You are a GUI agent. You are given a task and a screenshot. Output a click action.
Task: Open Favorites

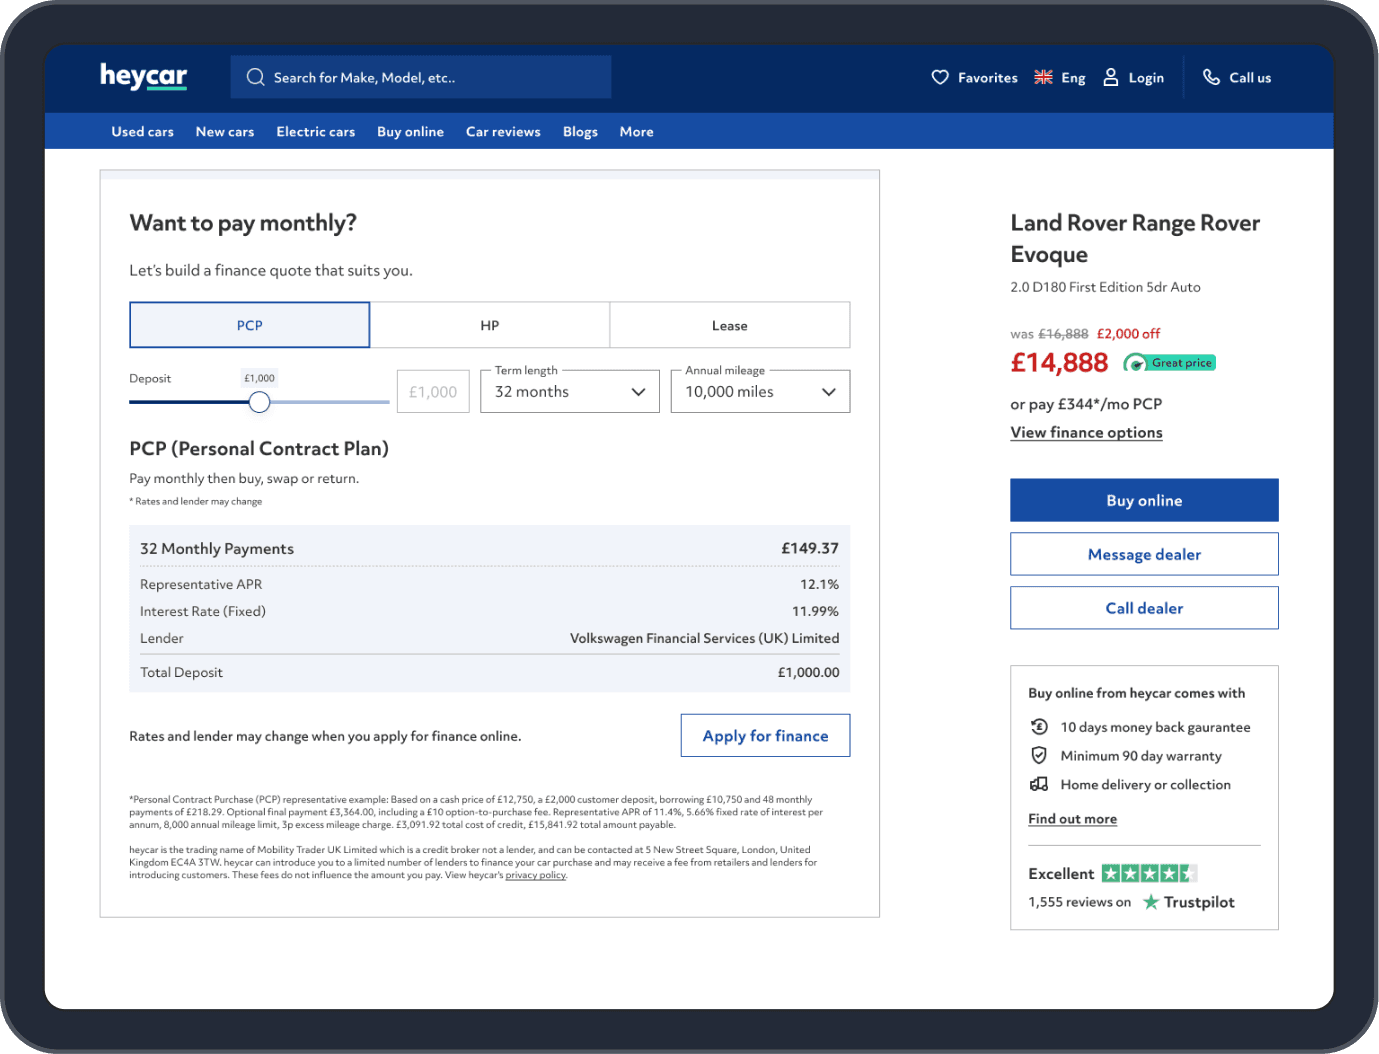point(975,77)
